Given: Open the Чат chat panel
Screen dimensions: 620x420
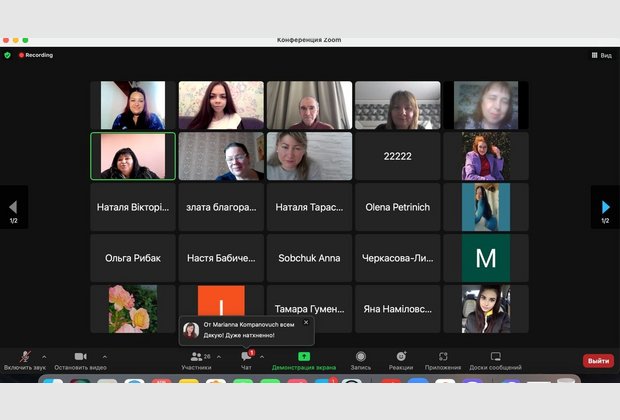Looking at the screenshot, I should [246, 357].
